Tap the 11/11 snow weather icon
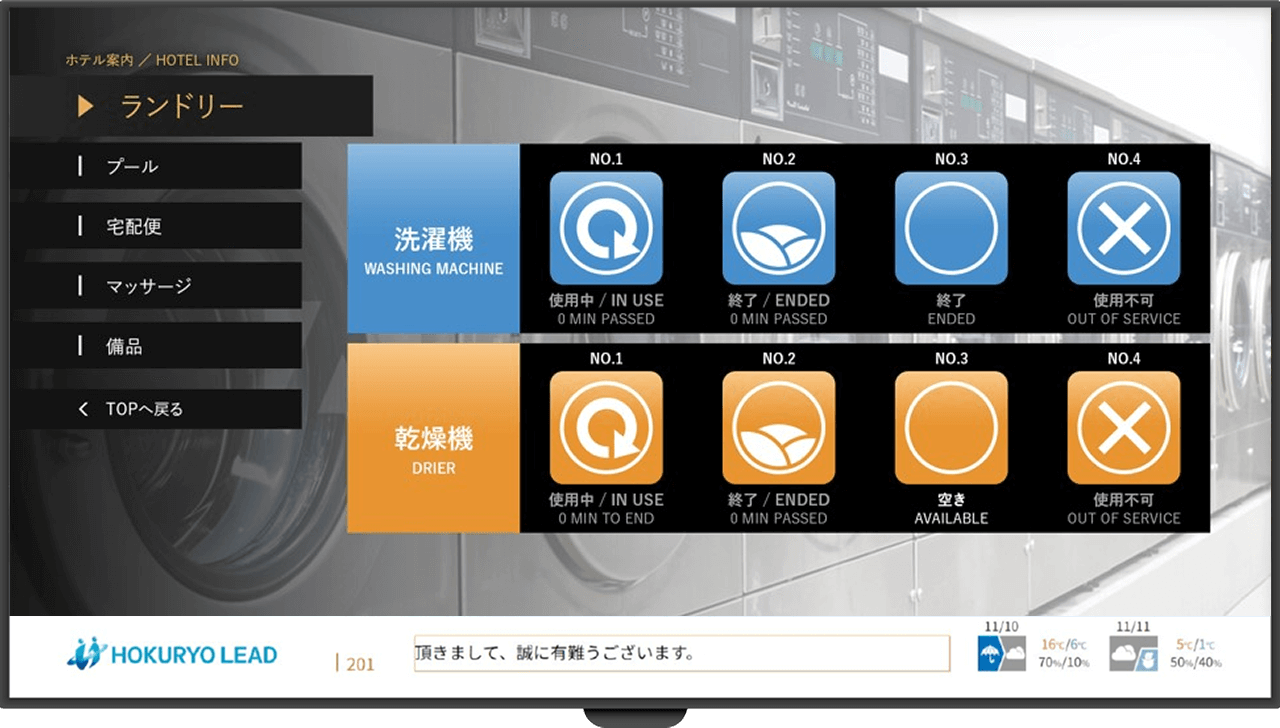 pos(1134,655)
